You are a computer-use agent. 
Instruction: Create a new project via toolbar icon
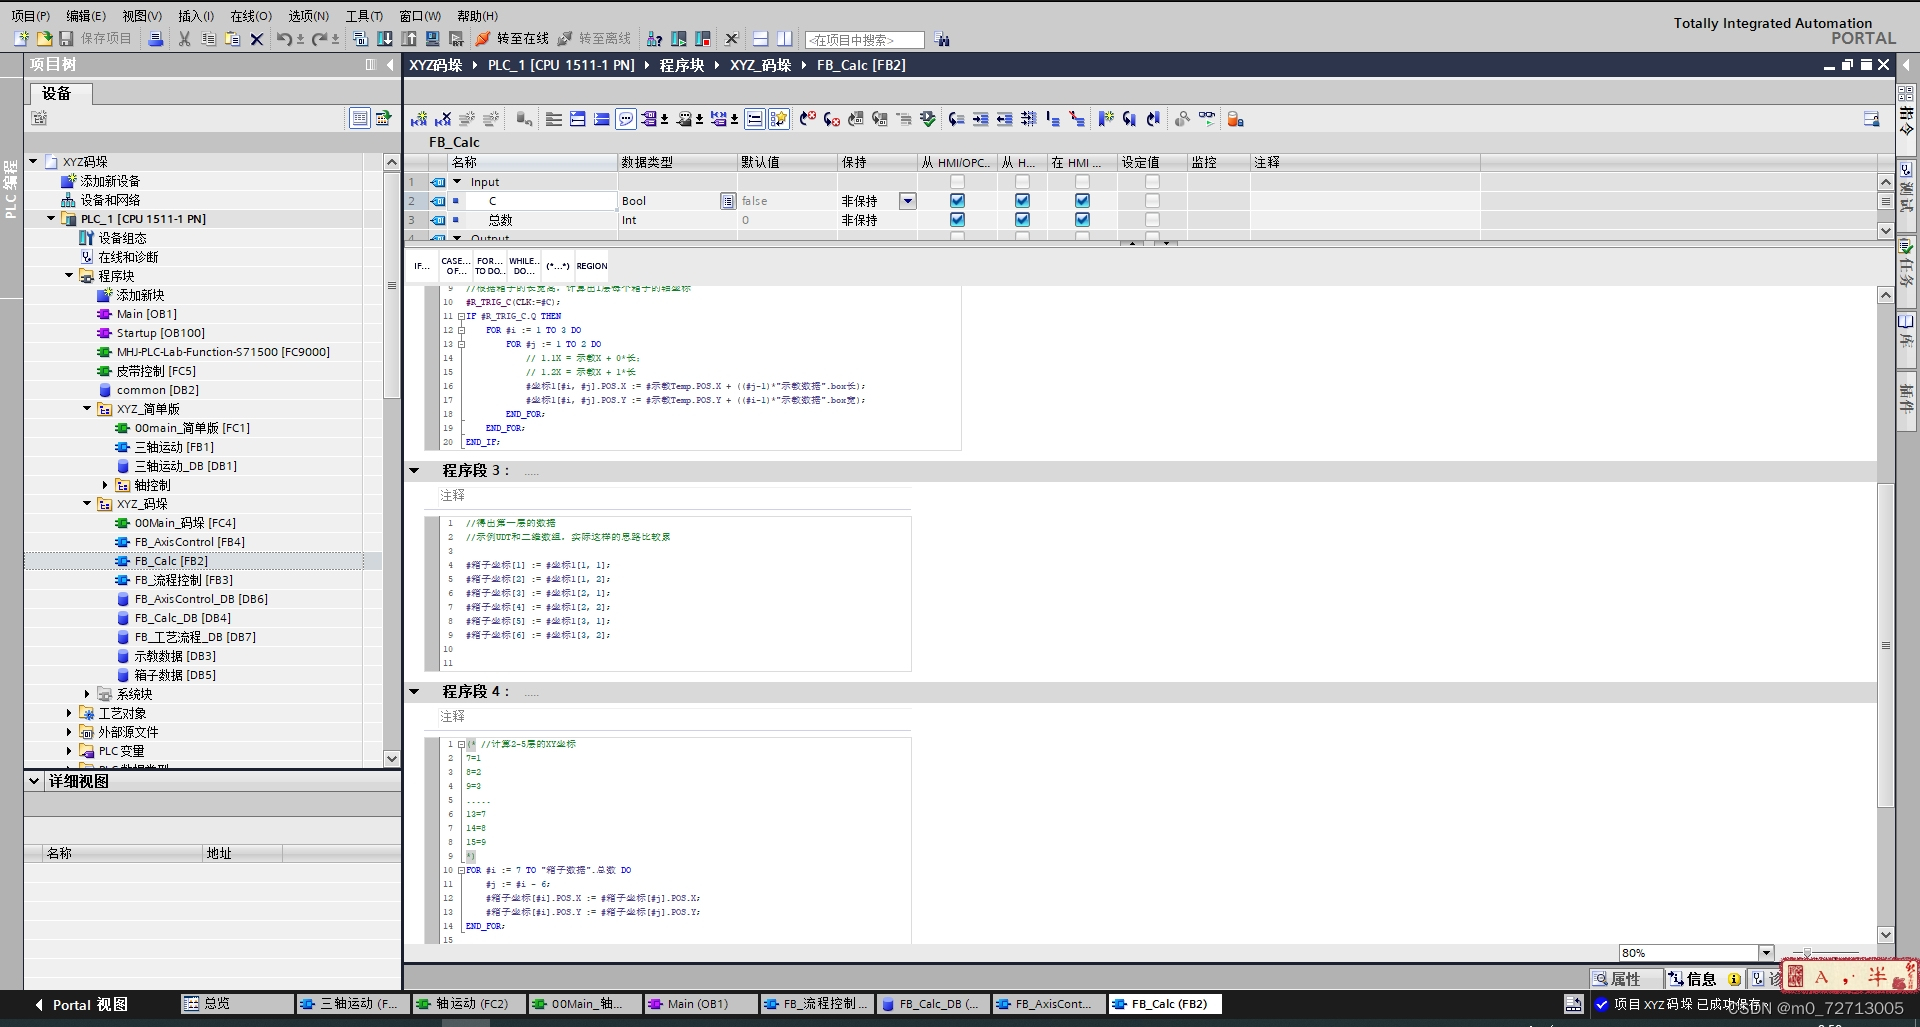(x=21, y=39)
